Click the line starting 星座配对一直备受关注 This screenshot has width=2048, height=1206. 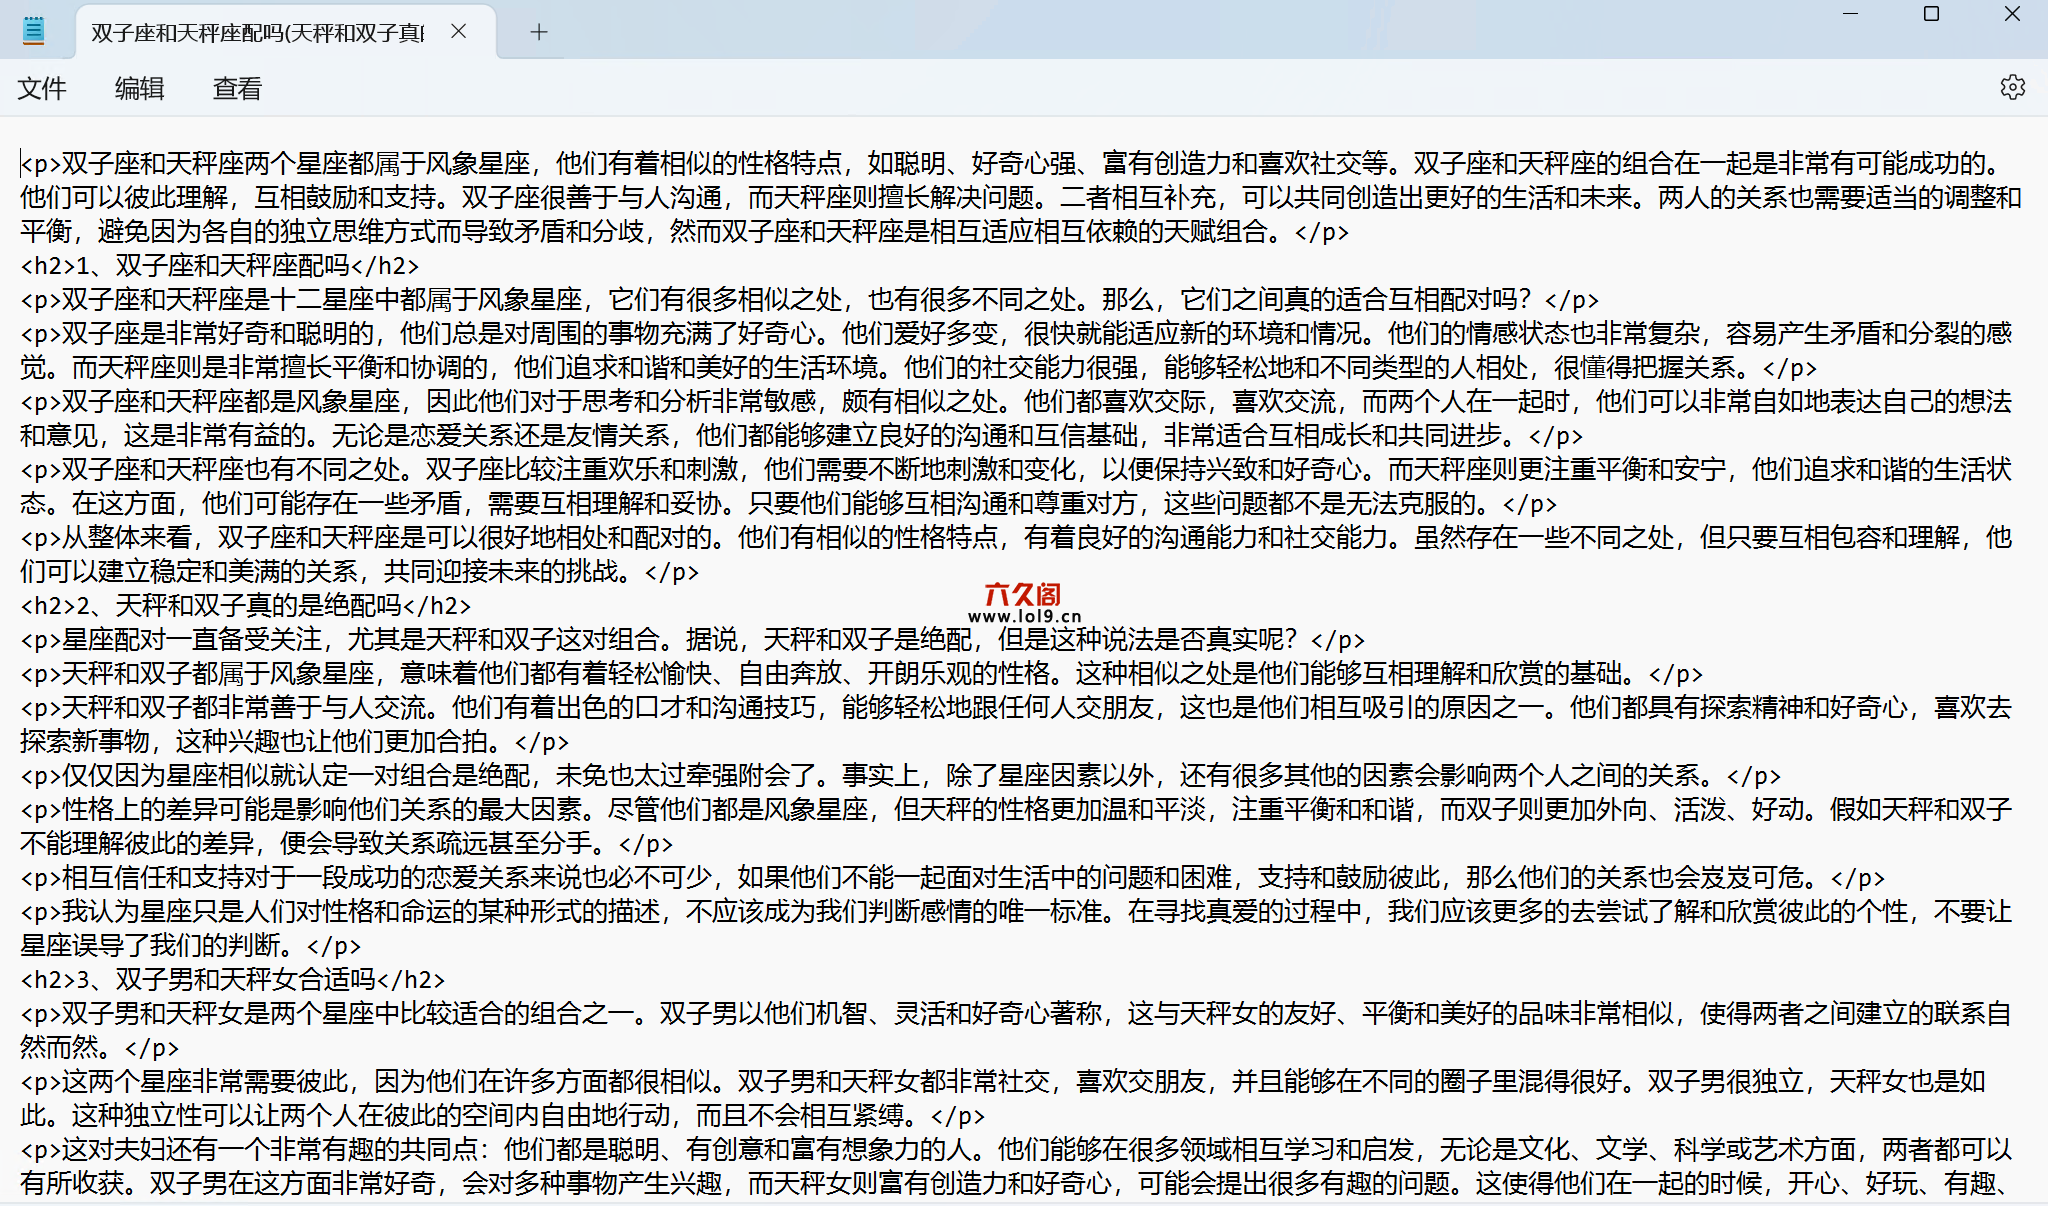(x=693, y=640)
